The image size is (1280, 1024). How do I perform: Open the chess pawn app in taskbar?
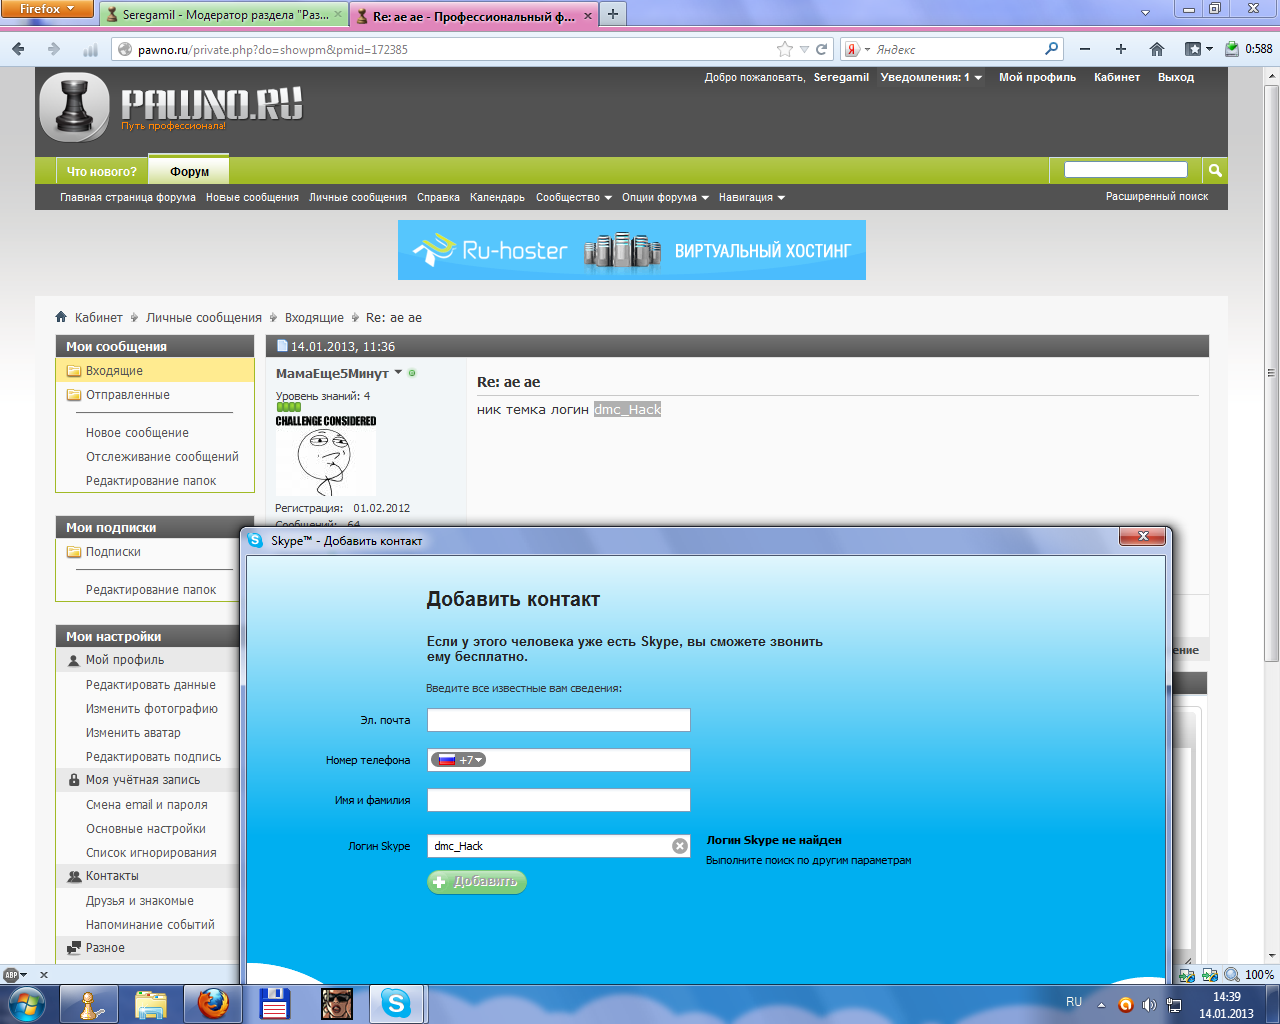[x=89, y=1004]
